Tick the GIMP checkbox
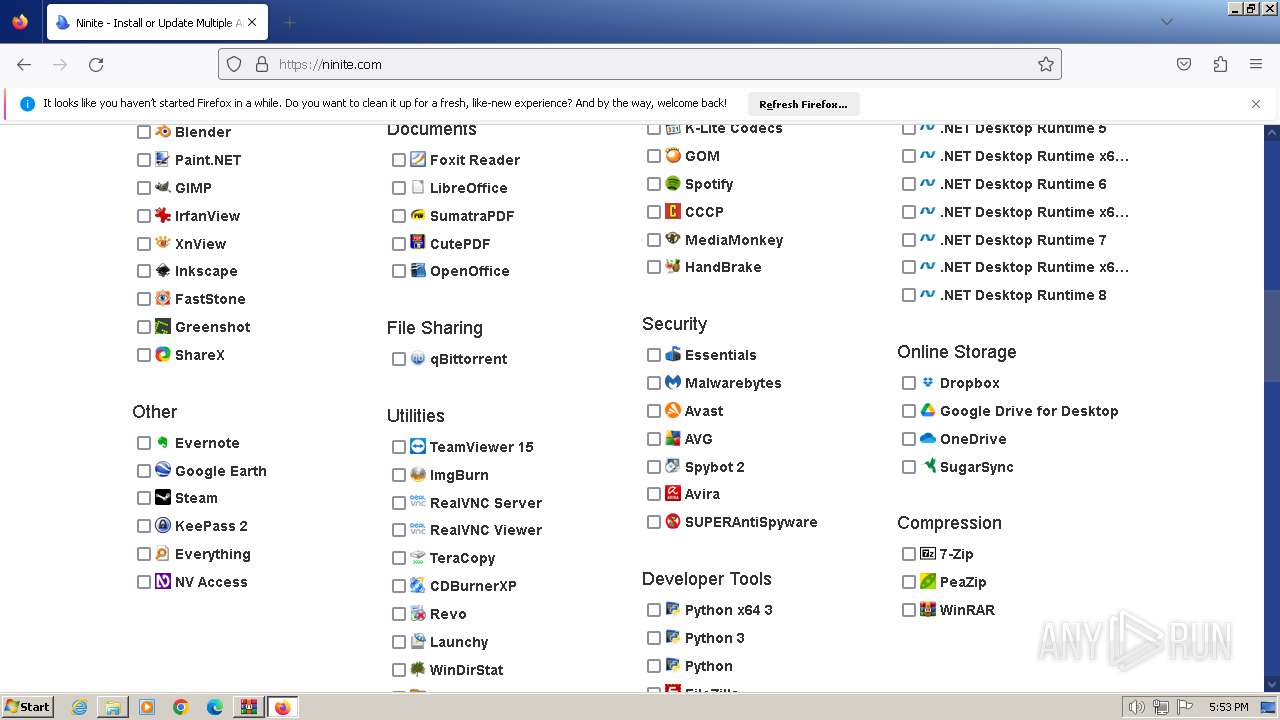Viewport: 1280px width, 720px height. point(144,188)
